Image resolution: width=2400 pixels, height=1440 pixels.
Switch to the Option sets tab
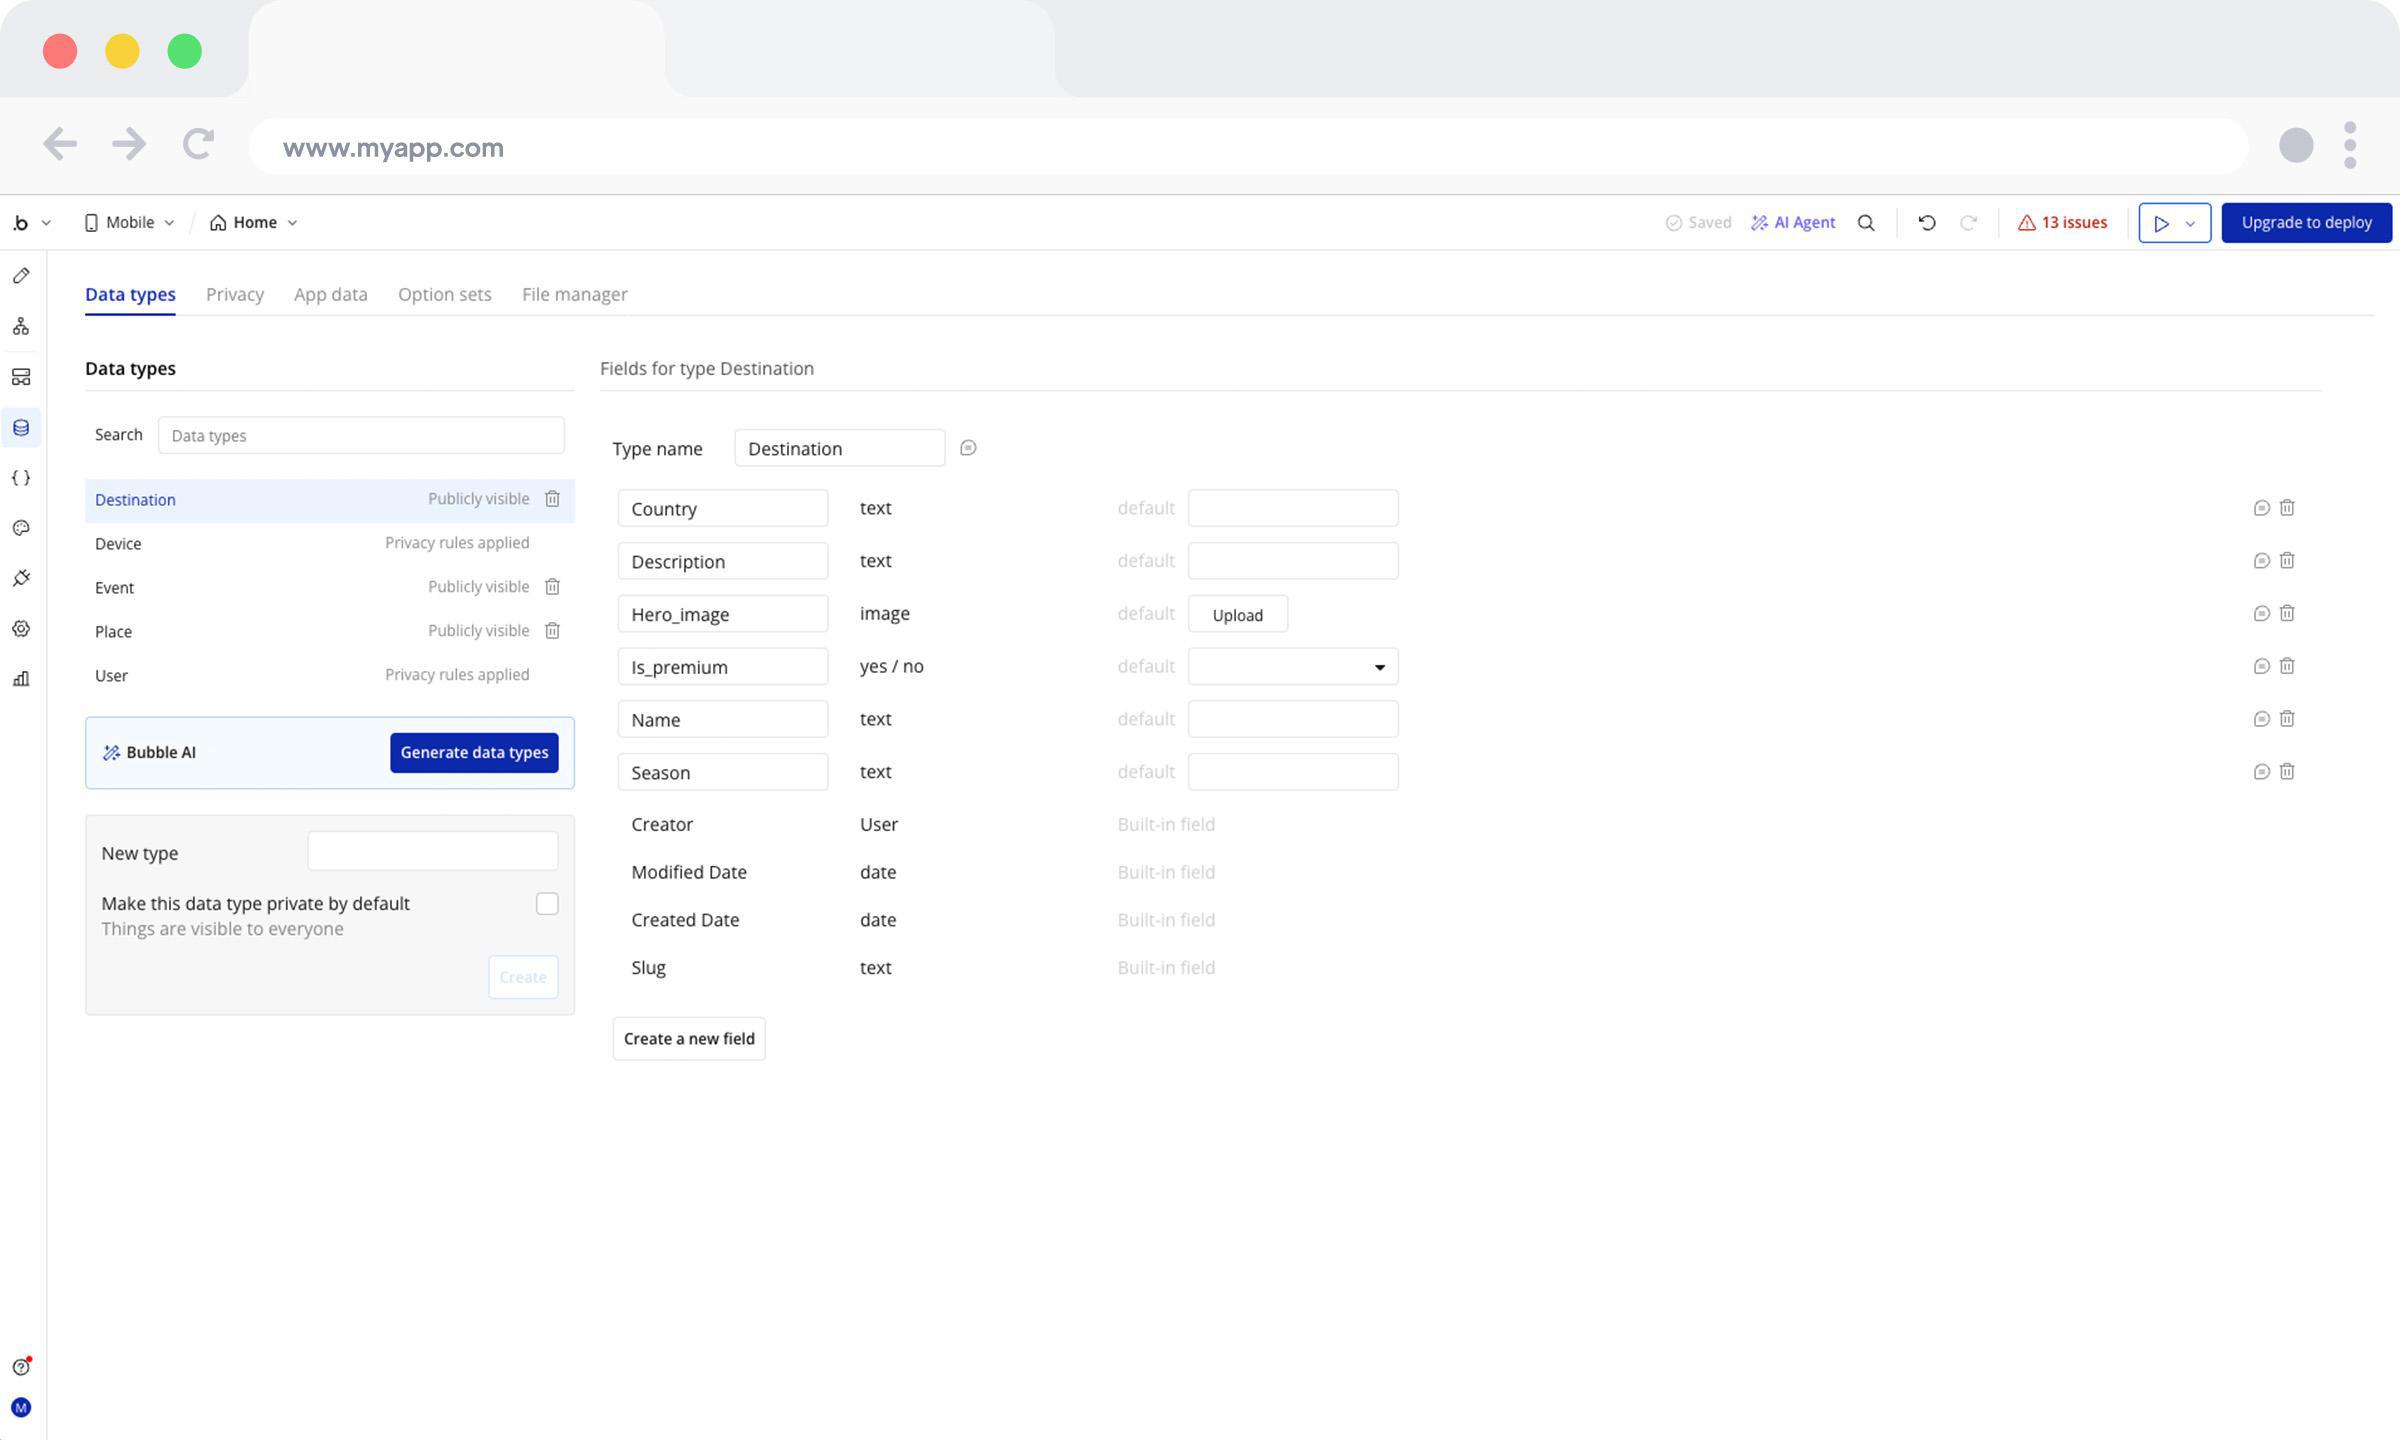[444, 294]
